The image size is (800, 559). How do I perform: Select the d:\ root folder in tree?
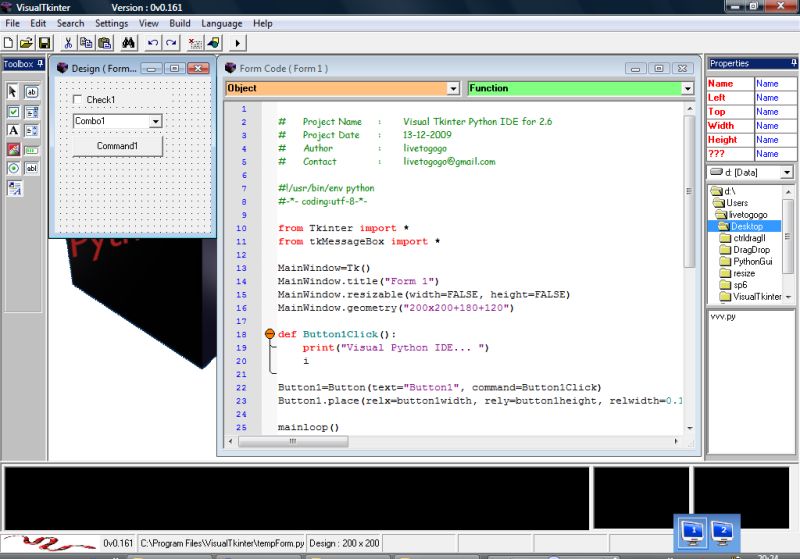click(x=724, y=191)
